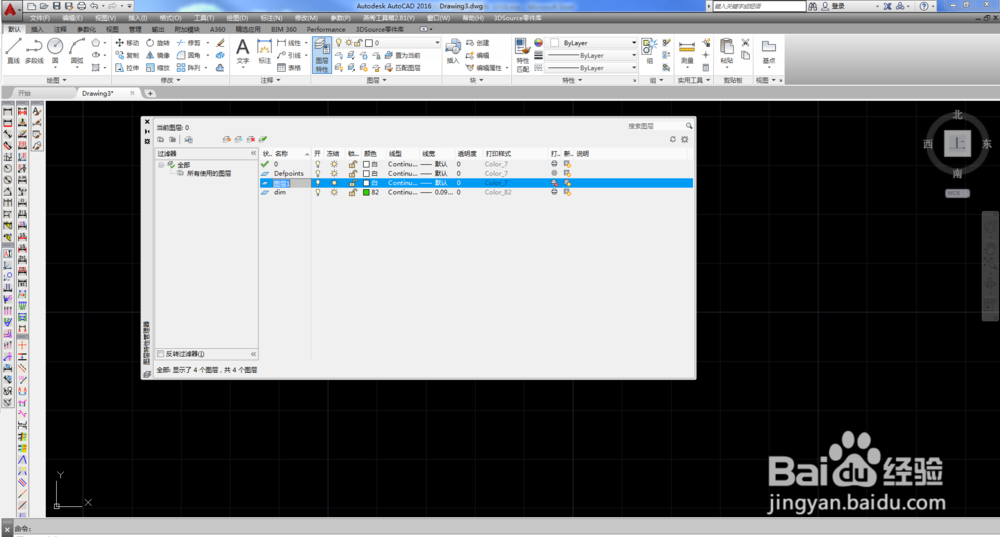Click the Trim (修剪) tool
The width and height of the screenshot is (1000, 537).
[x=189, y=43]
